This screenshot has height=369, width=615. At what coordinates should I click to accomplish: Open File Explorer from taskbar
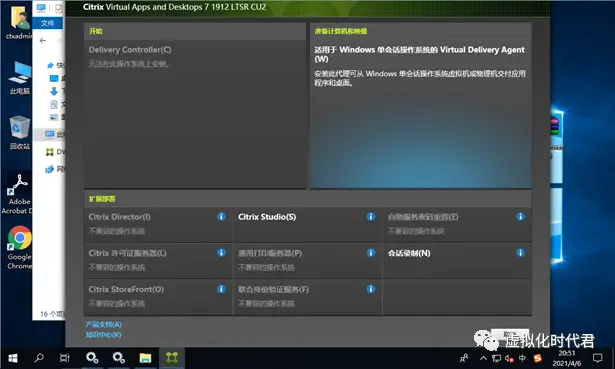coord(145,358)
